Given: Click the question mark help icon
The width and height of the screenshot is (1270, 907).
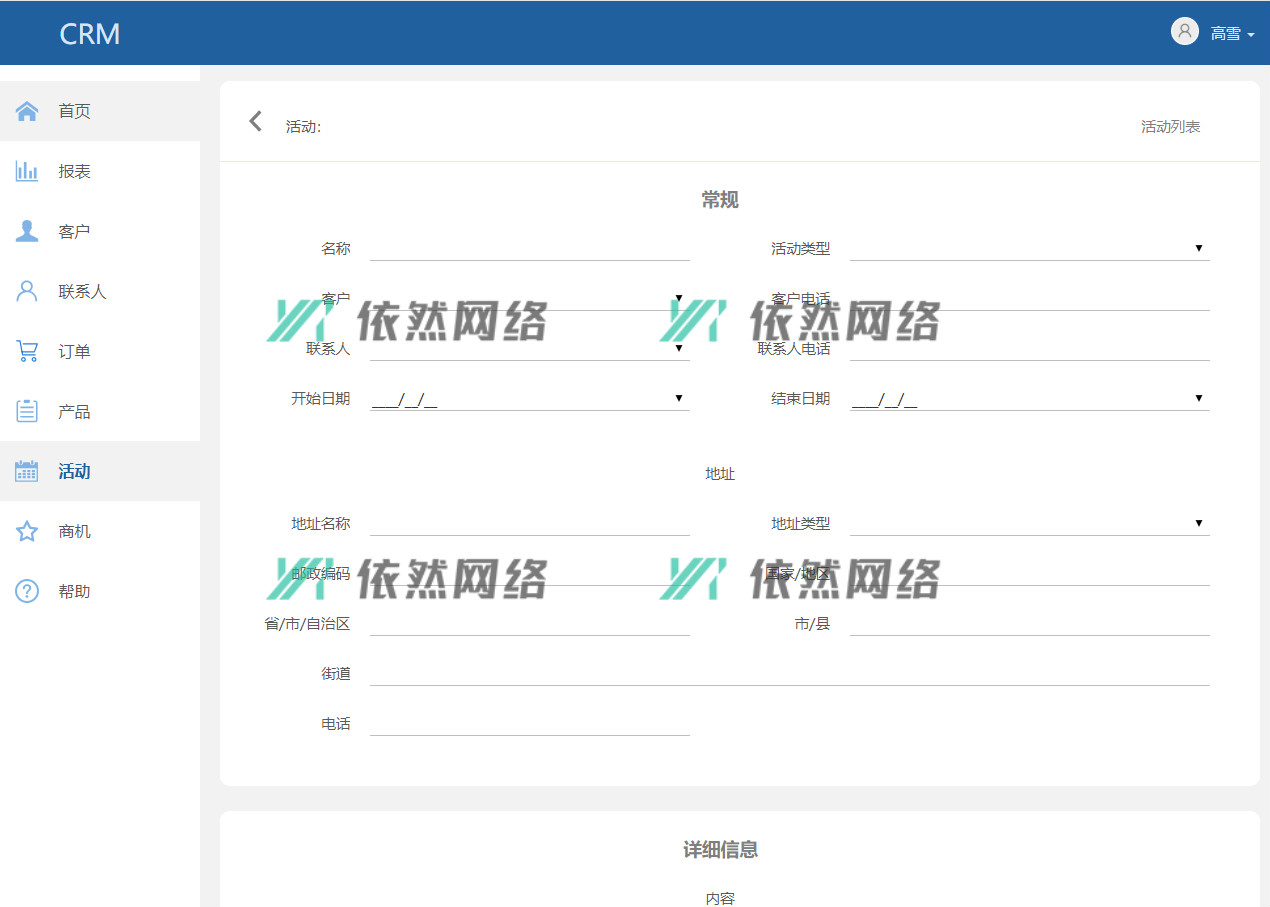Looking at the screenshot, I should coord(27,591).
